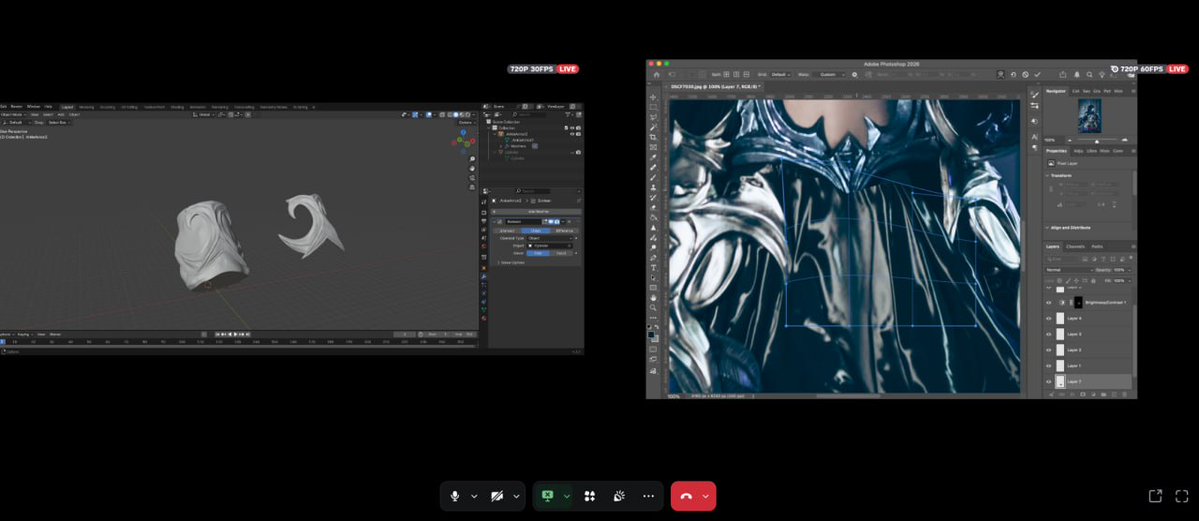Open share screen options arrow
Viewport: 1199px width, 521px height.
(x=567, y=496)
